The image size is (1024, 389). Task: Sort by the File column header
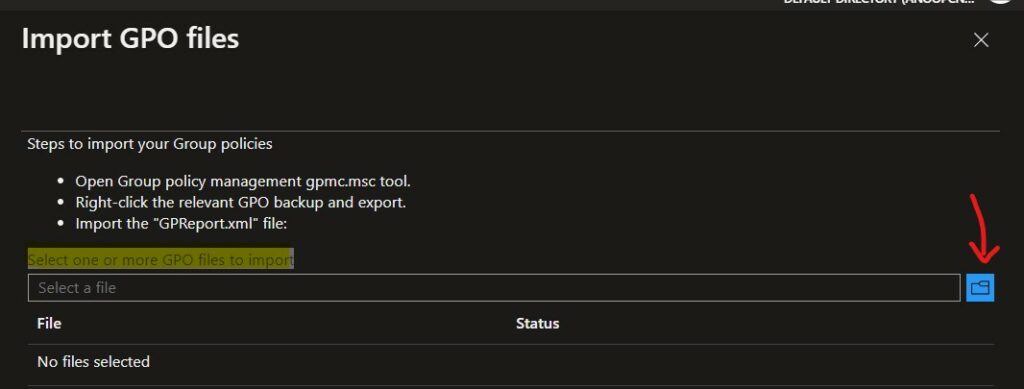coord(49,323)
